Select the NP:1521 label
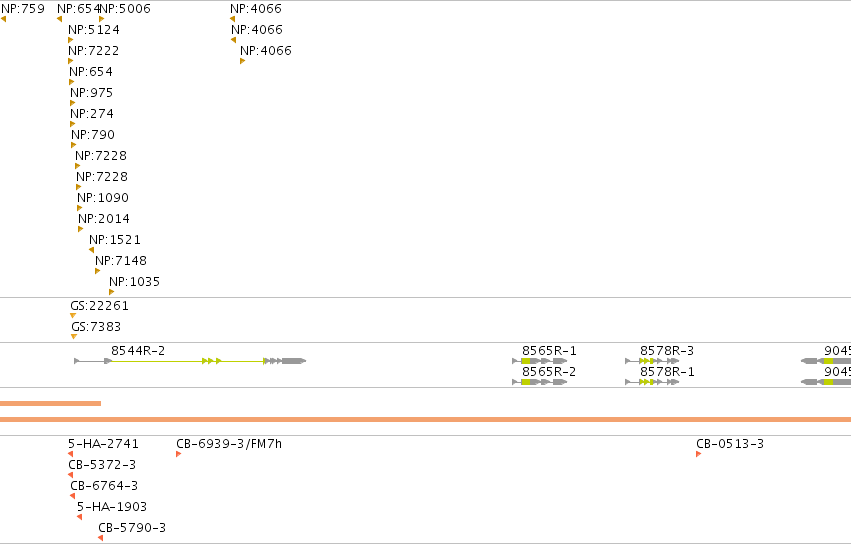The width and height of the screenshot is (851, 544). pyautogui.click(x=115, y=240)
